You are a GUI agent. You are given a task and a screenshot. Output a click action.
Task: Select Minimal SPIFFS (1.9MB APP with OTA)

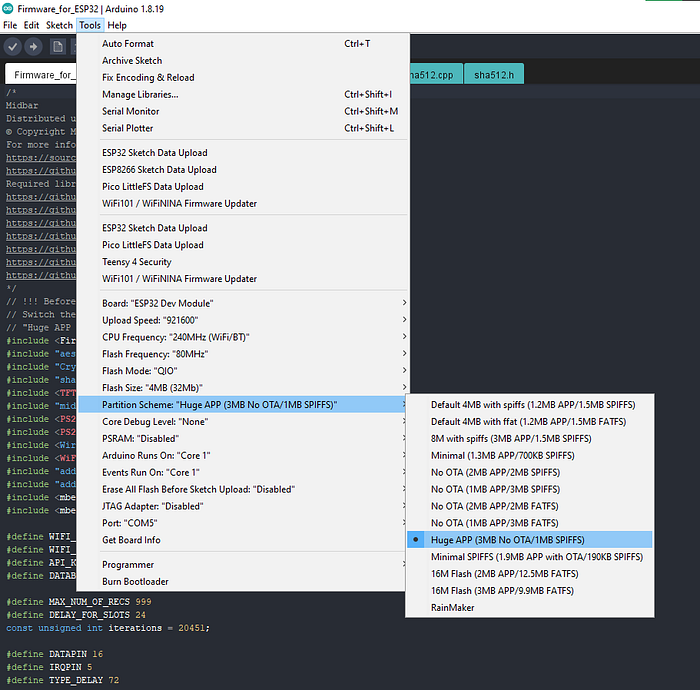click(530, 557)
